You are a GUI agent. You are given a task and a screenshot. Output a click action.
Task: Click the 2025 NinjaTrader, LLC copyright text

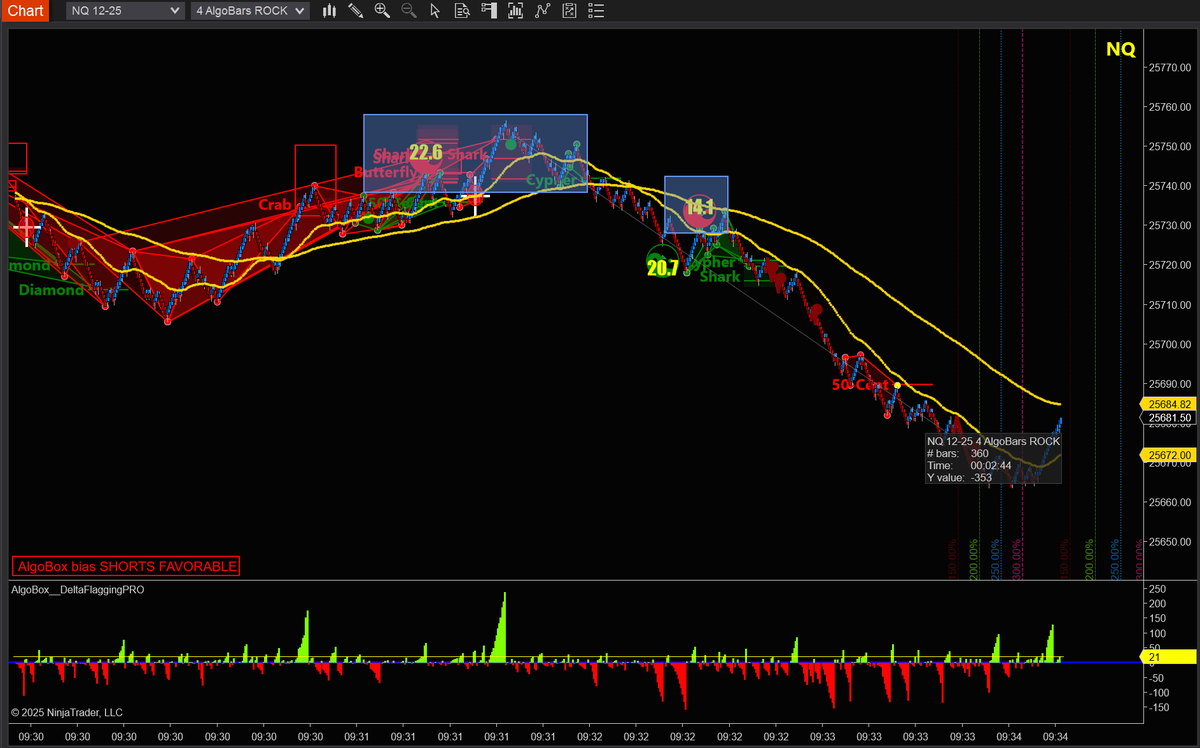click(66, 712)
